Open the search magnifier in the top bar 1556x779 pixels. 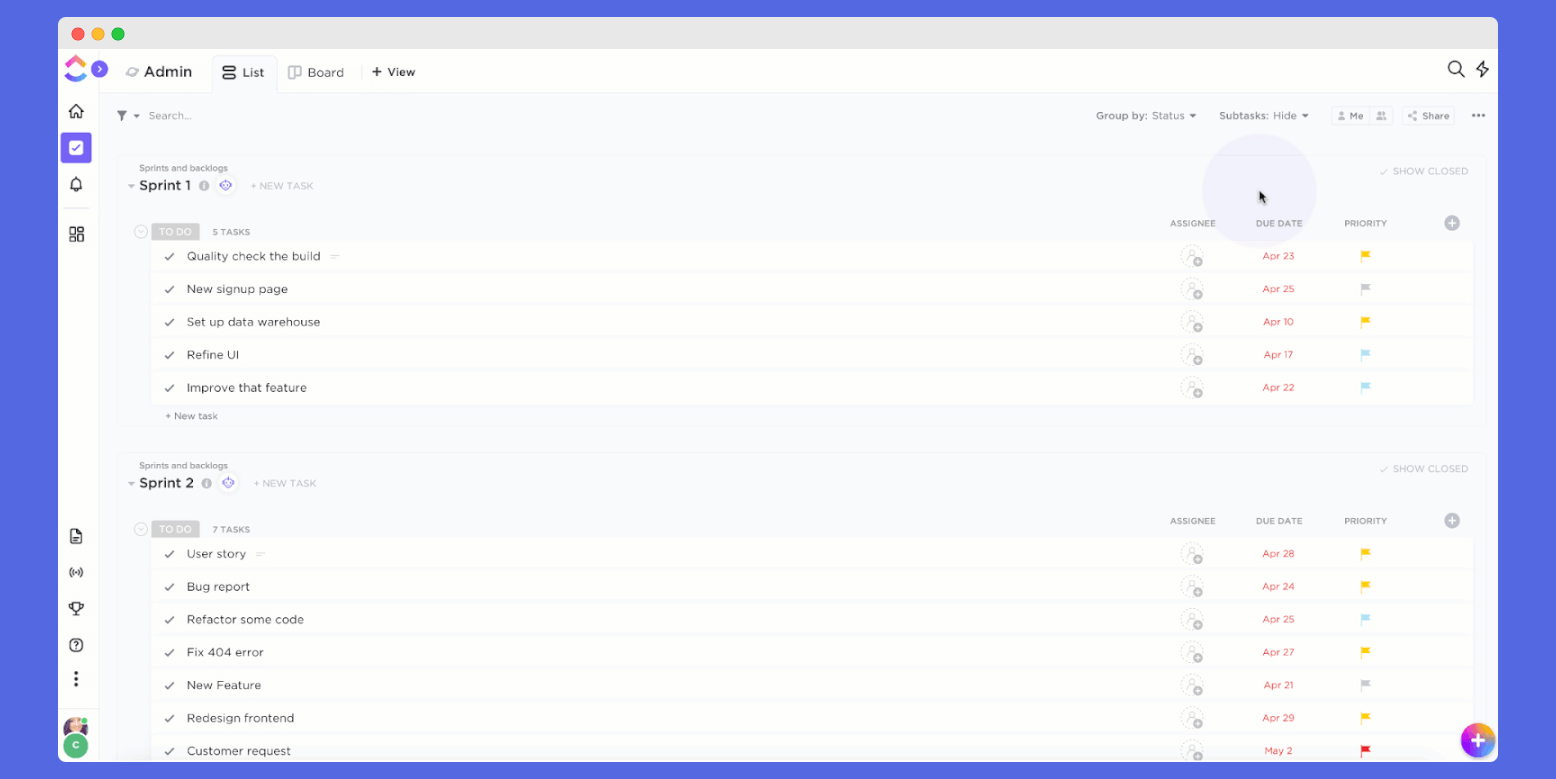click(1456, 69)
